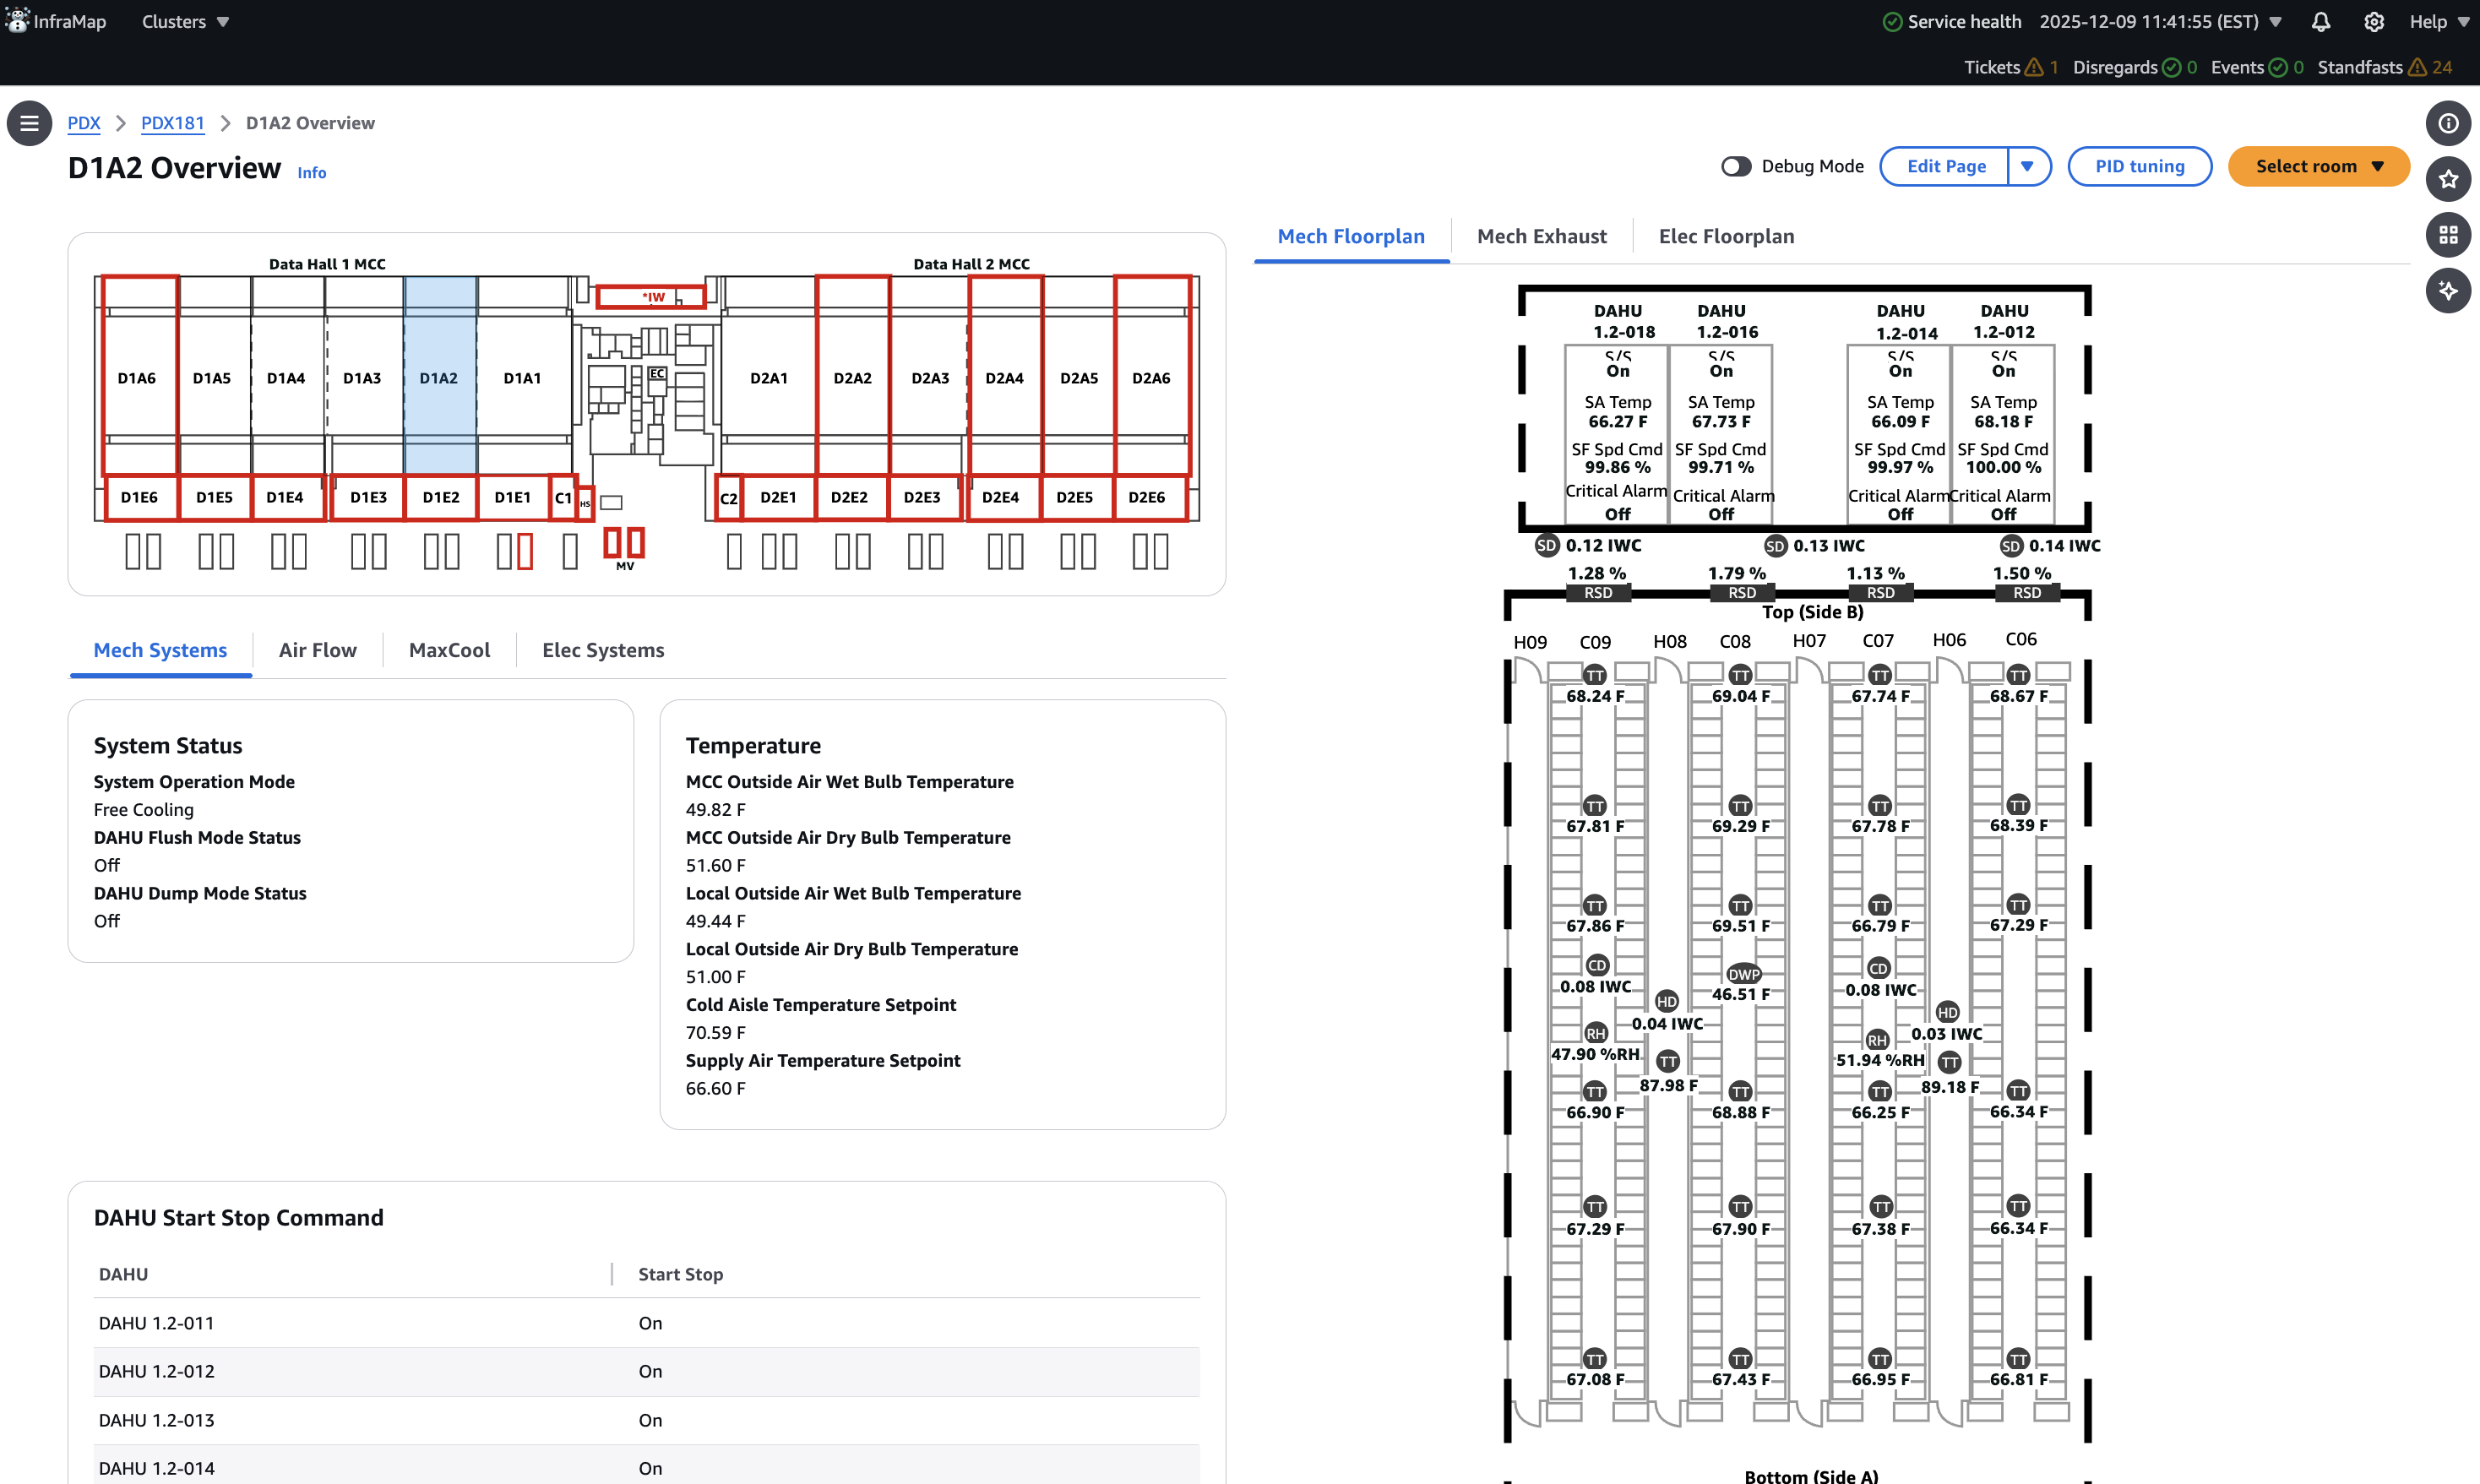Click the Service health check icon
Screen dimensions: 2480x1484
1892,22
